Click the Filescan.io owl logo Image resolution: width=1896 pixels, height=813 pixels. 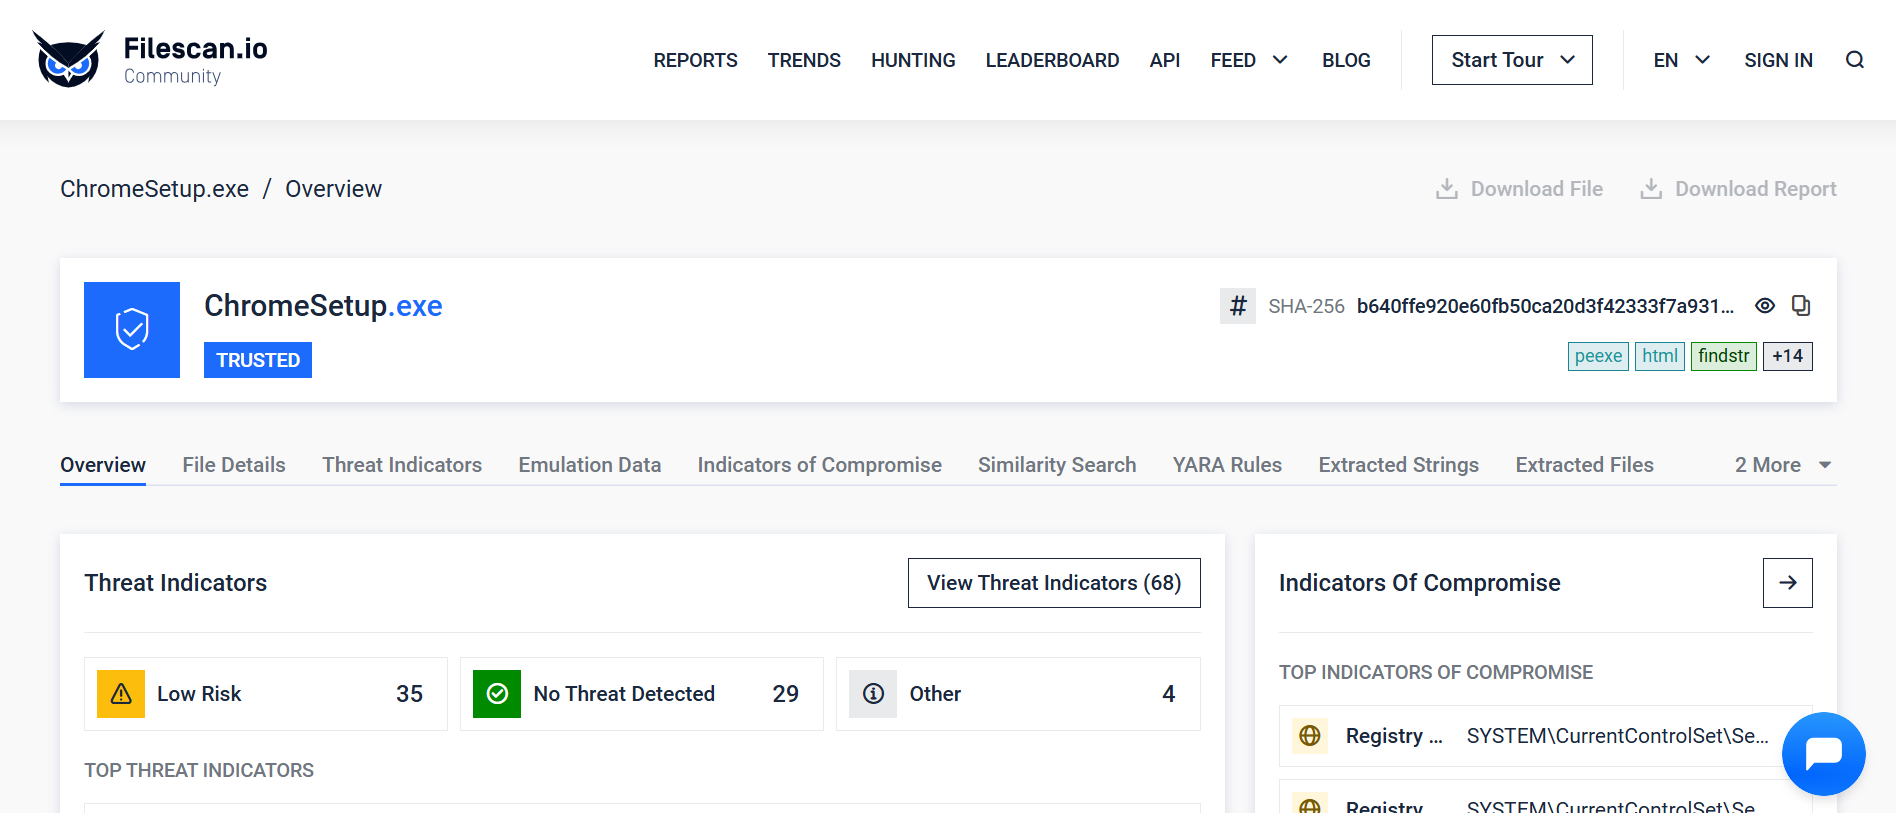click(x=68, y=60)
